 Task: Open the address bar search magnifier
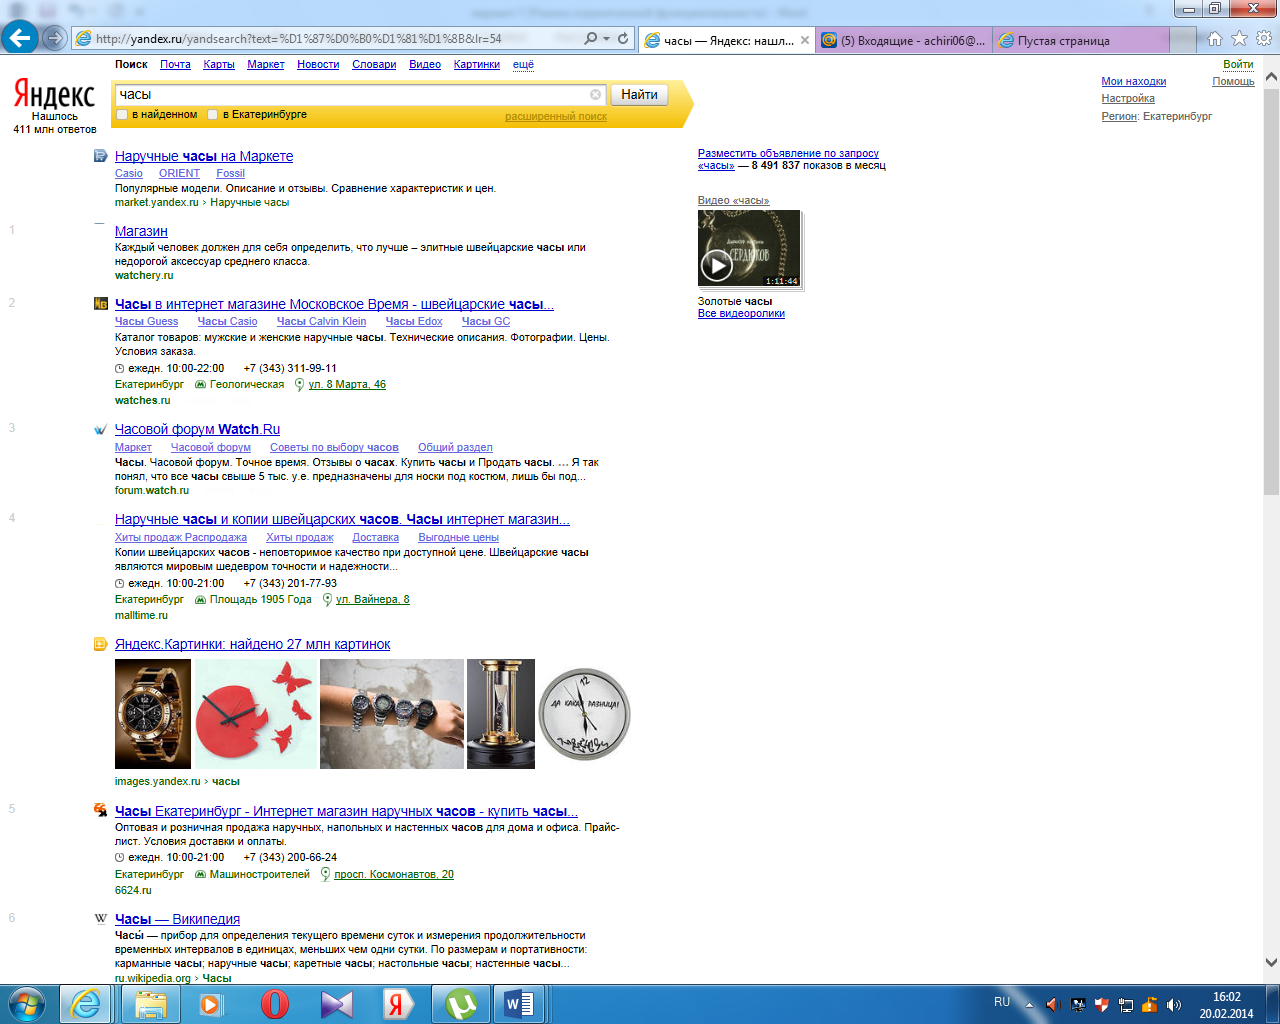tap(591, 38)
